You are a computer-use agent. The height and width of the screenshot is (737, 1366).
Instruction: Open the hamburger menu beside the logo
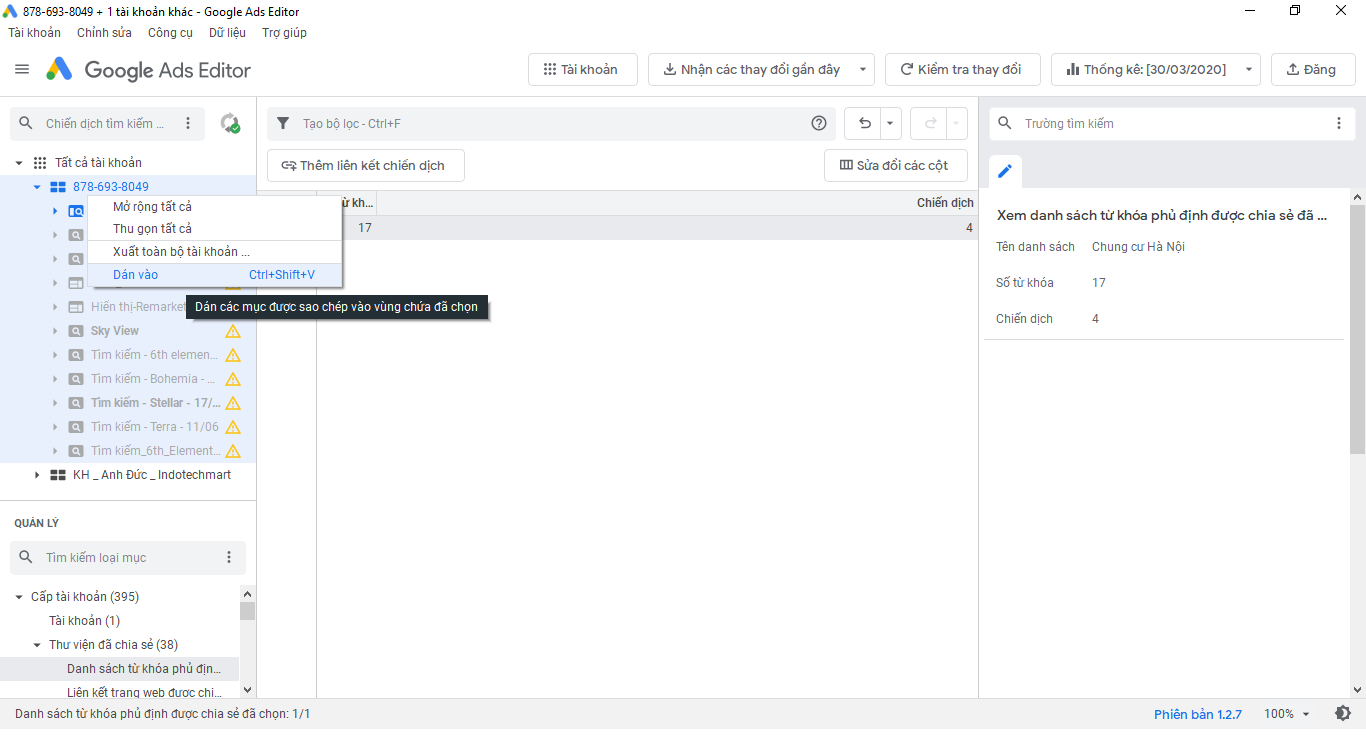click(22, 69)
